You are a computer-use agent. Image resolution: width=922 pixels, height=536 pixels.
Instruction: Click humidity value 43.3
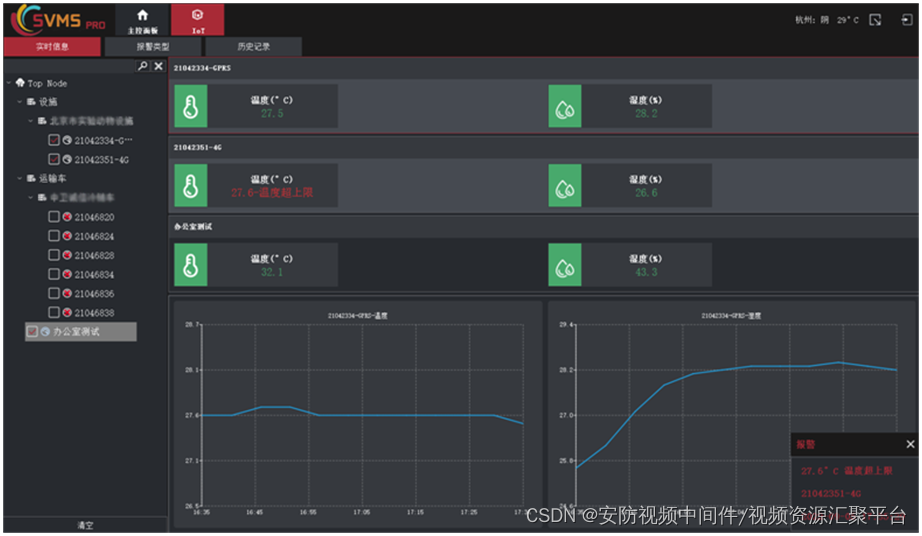point(646,272)
